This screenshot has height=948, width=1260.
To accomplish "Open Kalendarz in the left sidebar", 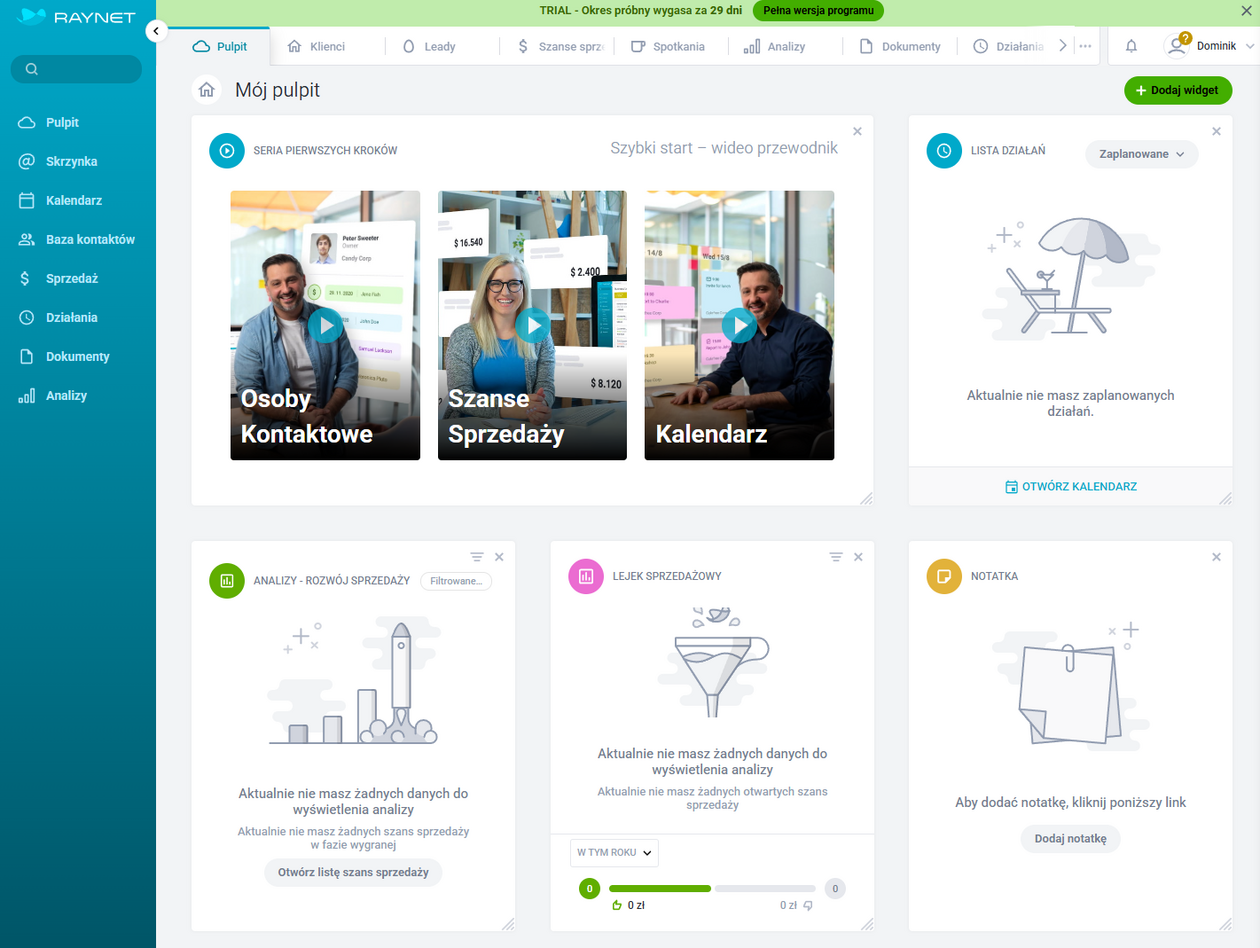I will click(x=73, y=200).
